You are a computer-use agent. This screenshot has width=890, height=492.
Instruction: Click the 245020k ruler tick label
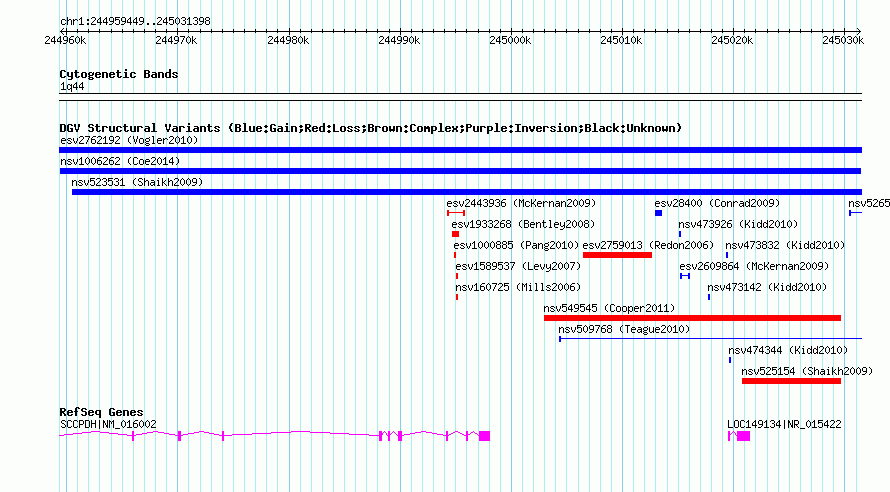[x=732, y=40]
